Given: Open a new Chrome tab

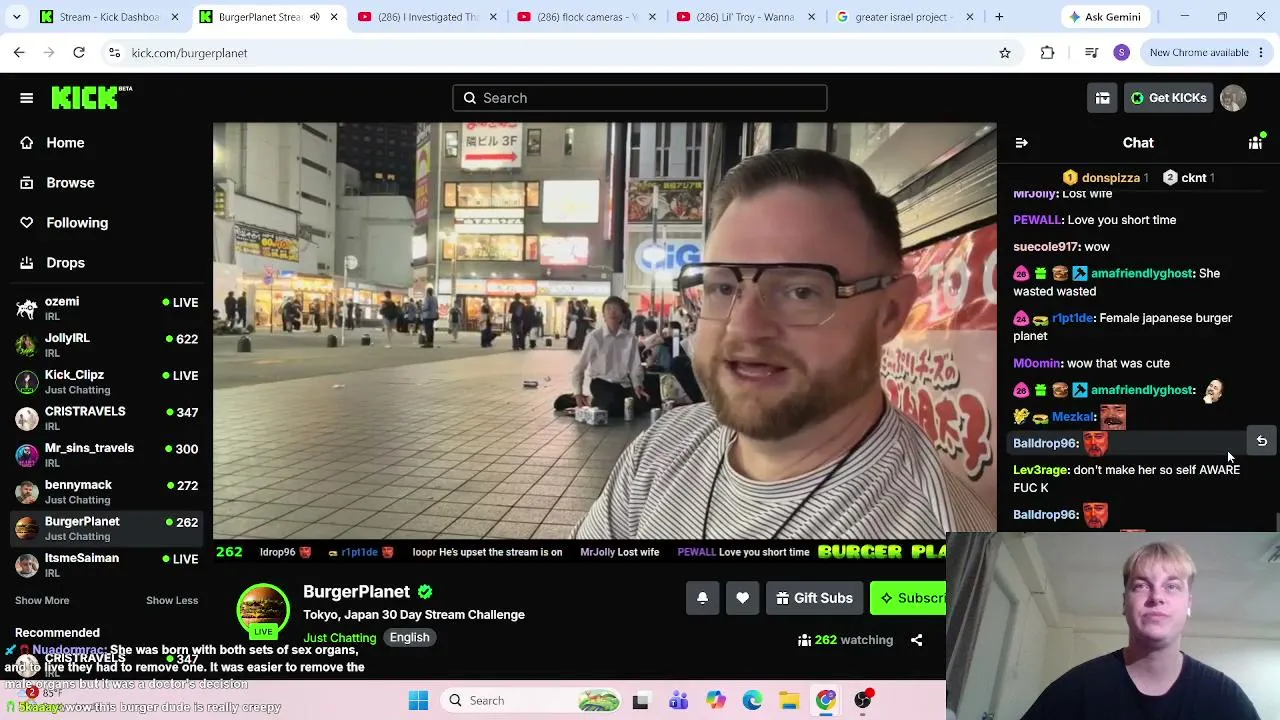Looking at the screenshot, I should point(999,17).
